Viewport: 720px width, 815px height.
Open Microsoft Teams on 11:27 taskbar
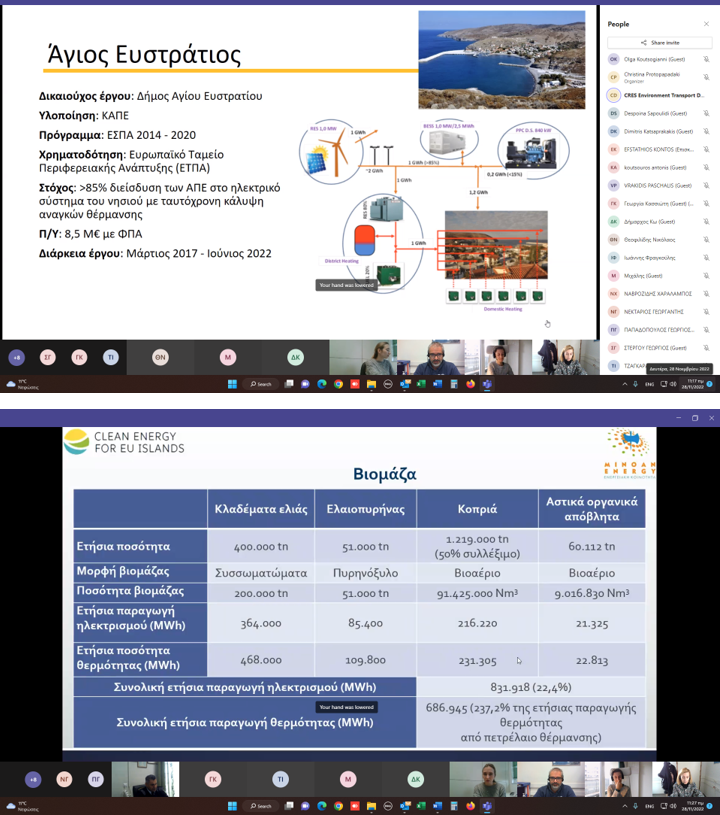tap(487, 806)
